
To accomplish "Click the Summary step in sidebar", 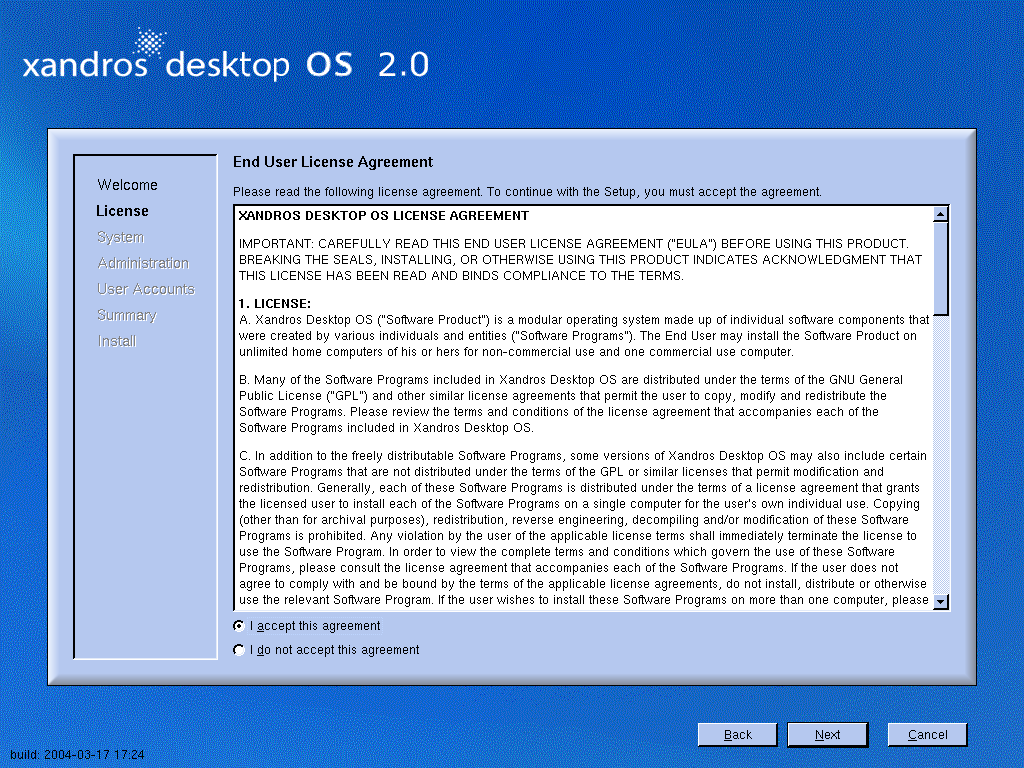I will point(127,315).
